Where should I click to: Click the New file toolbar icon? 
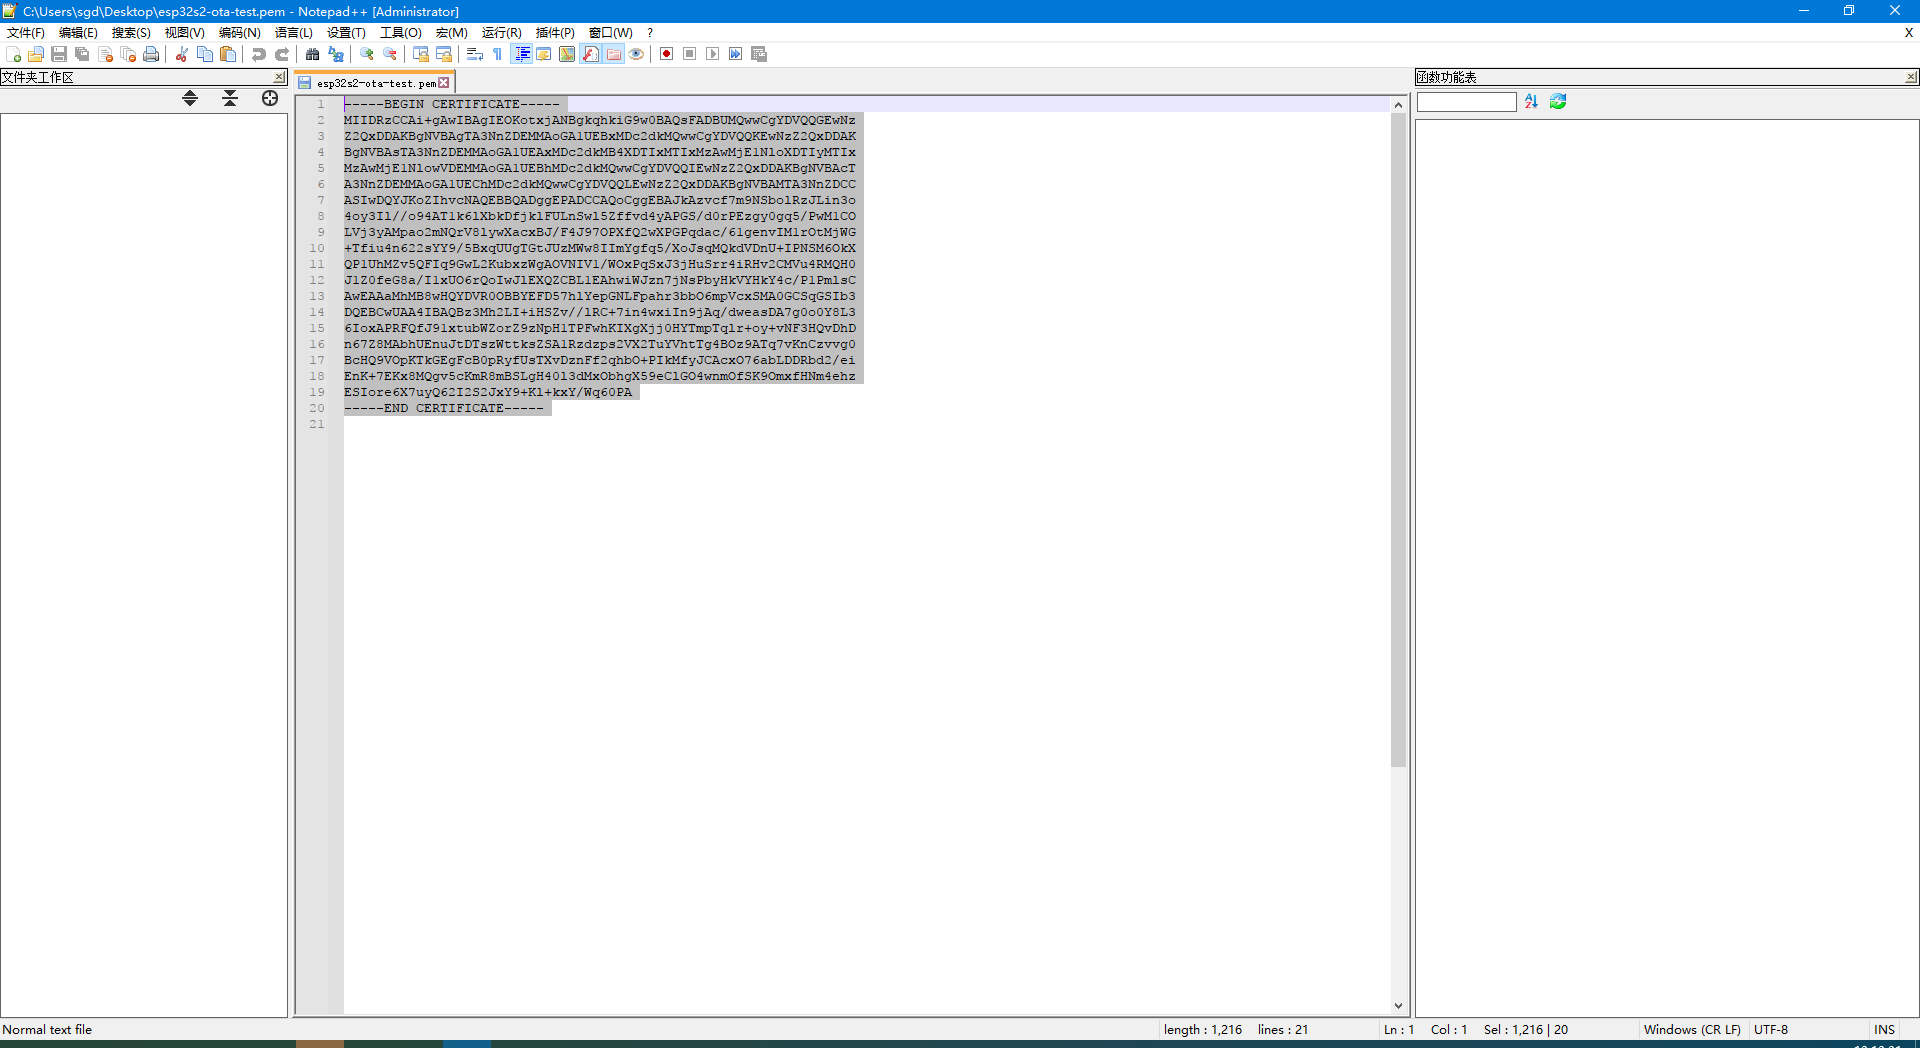click(13, 54)
